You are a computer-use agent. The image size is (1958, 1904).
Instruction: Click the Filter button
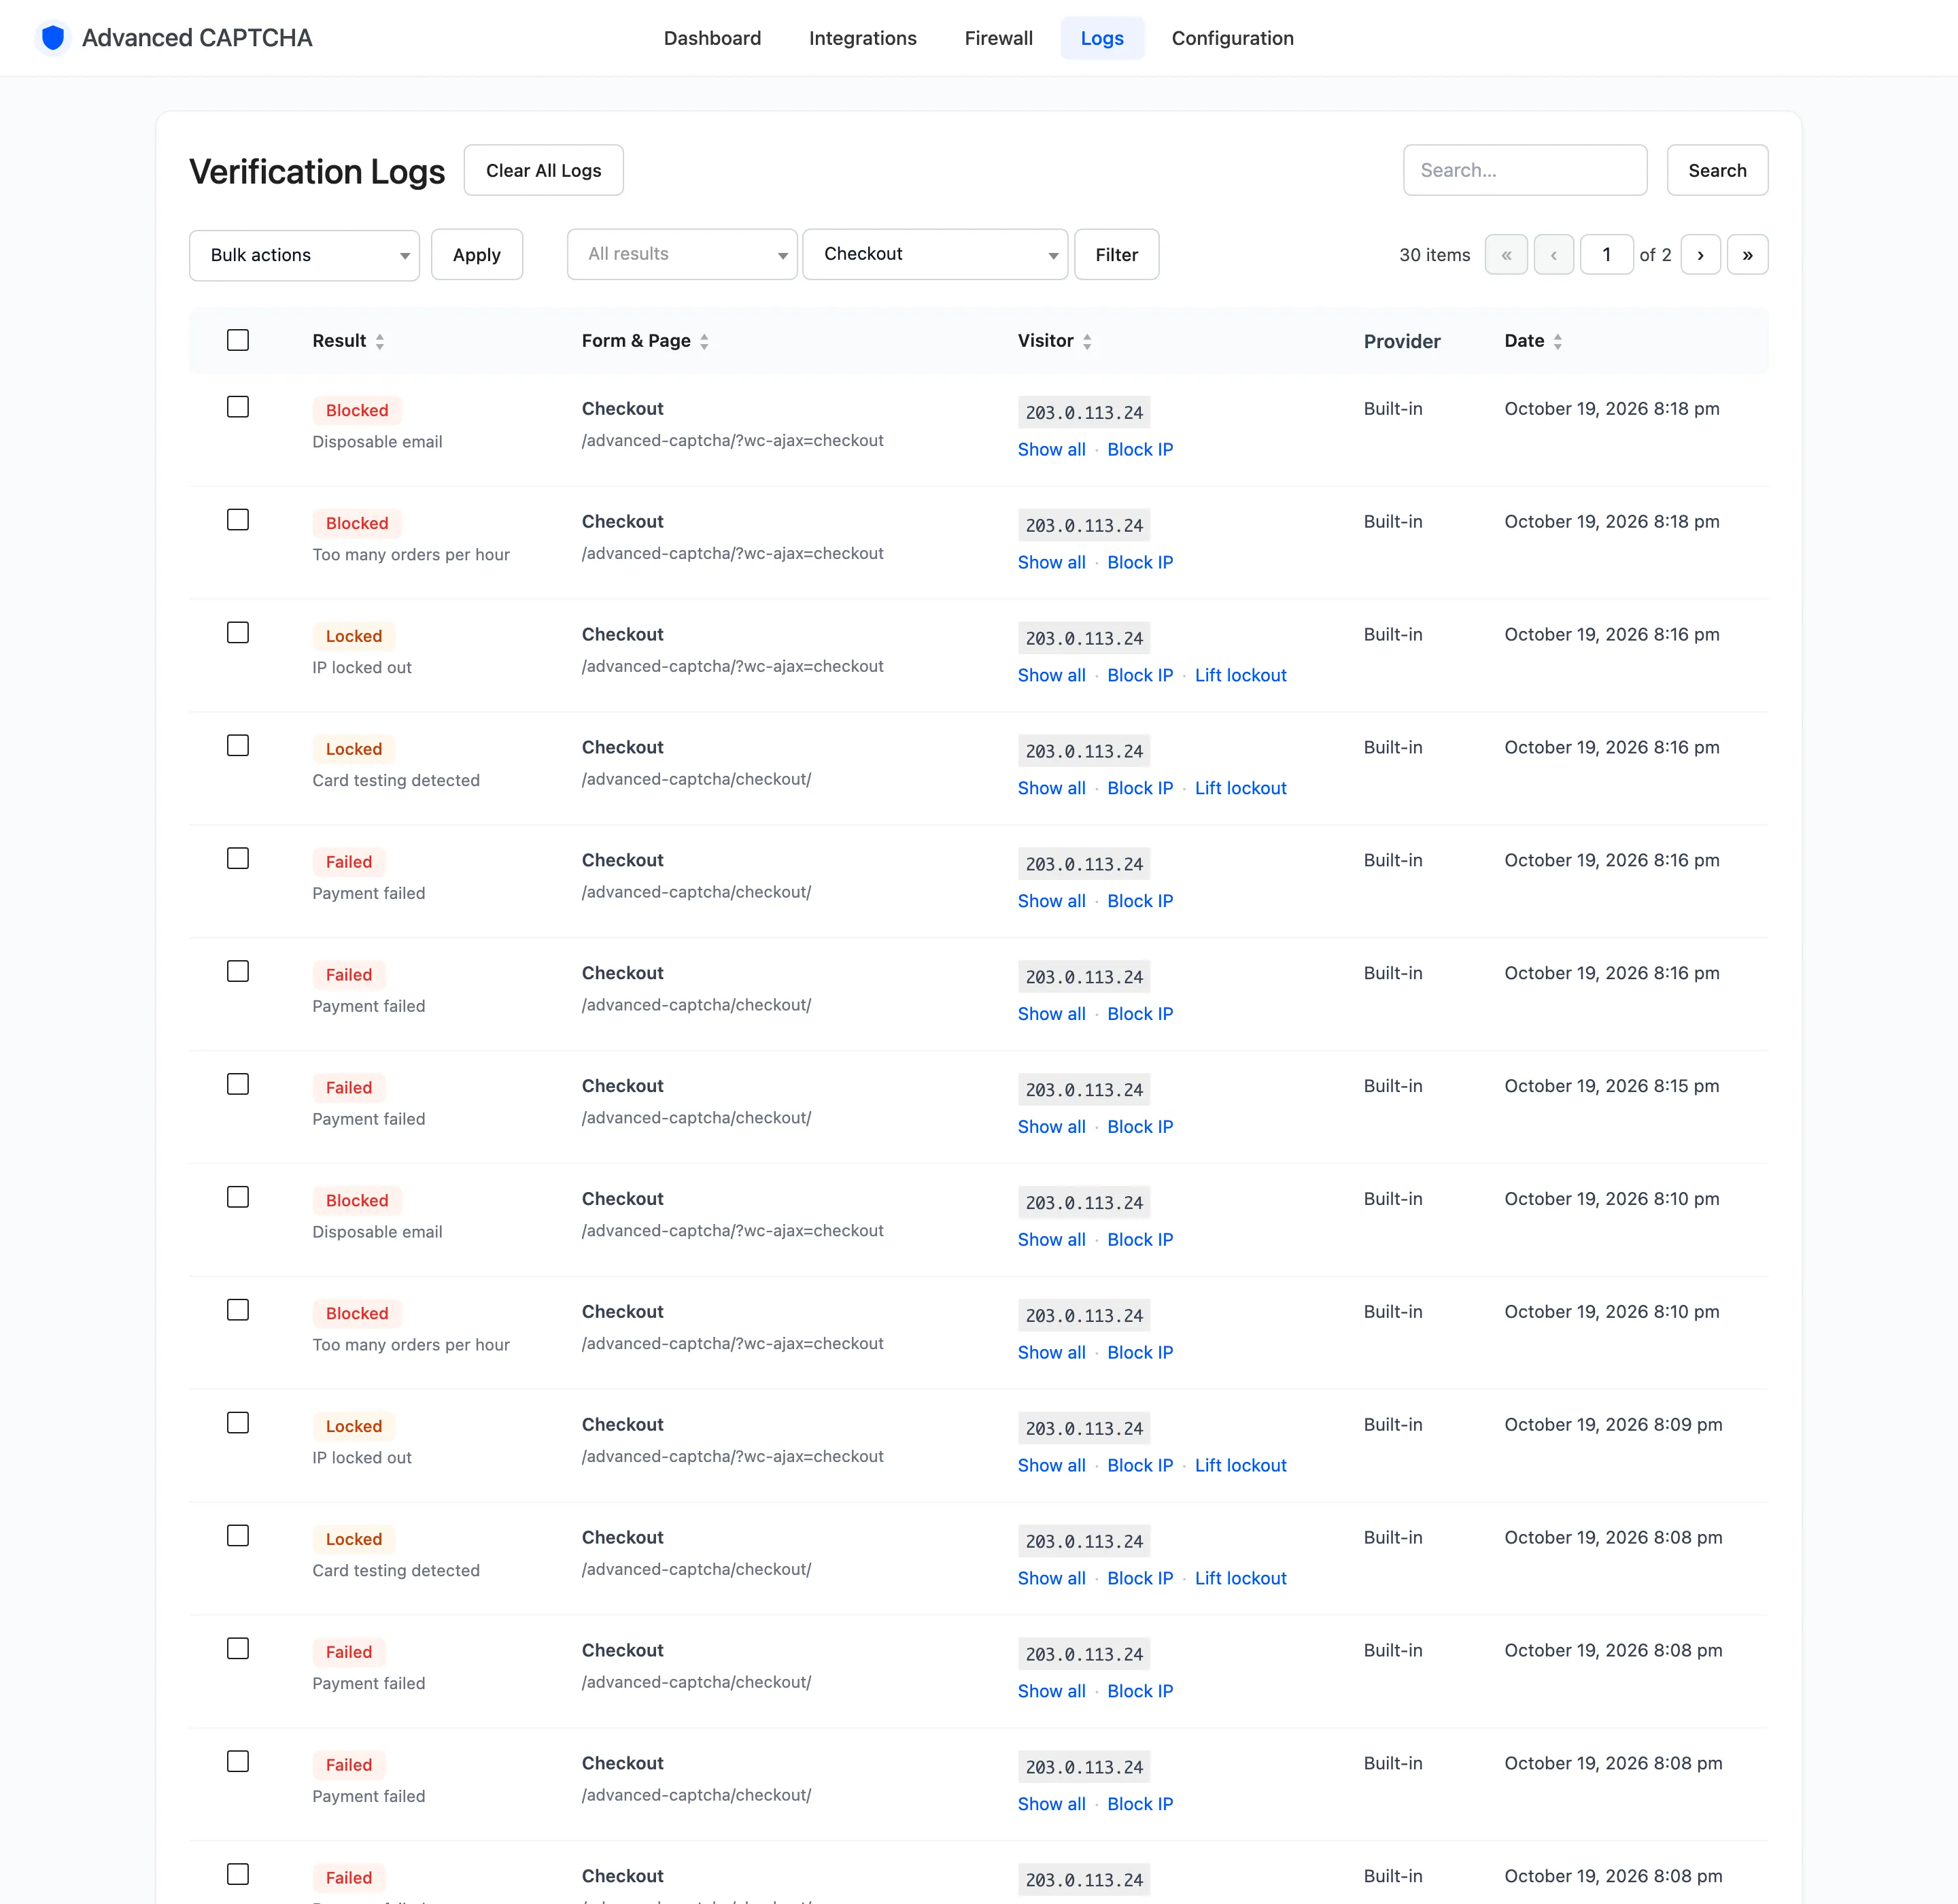(1116, 255)
